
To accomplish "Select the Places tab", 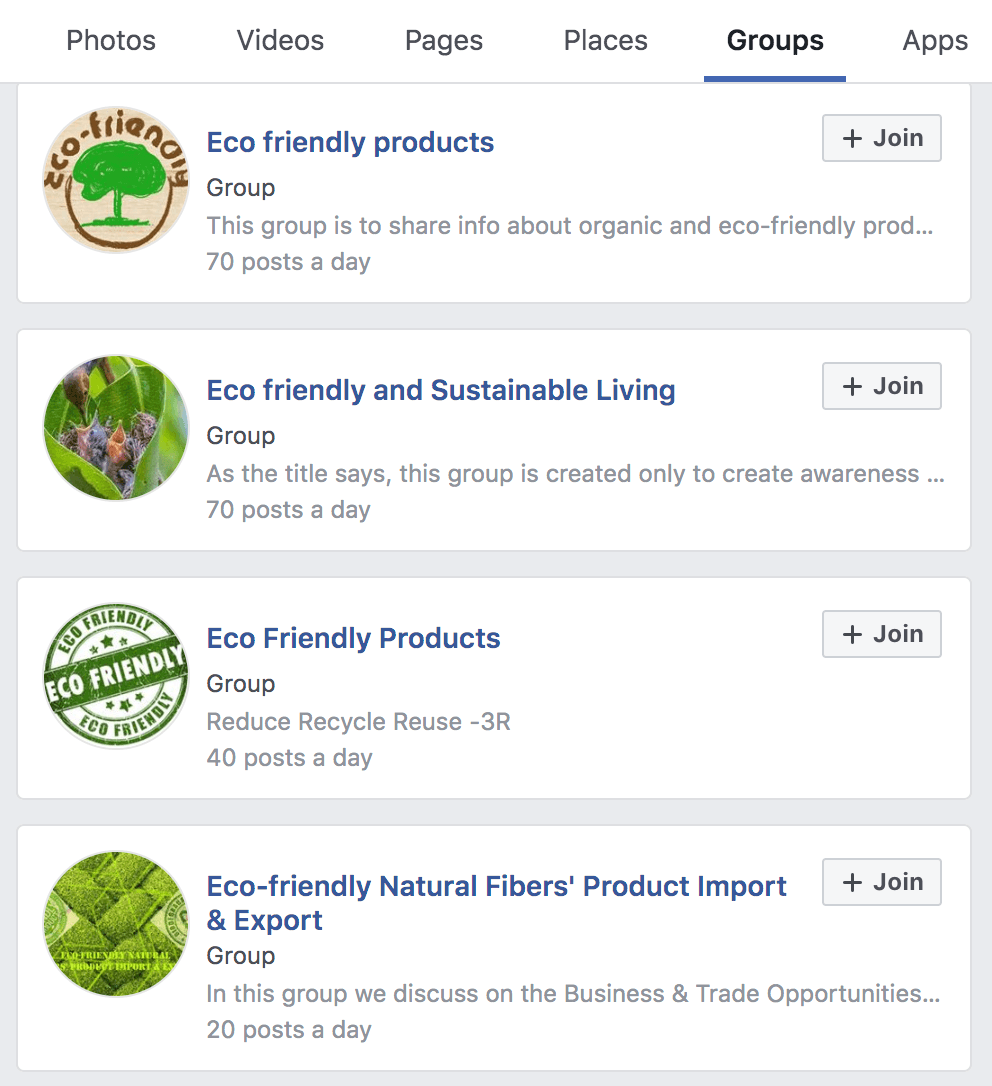I will 606,41.
